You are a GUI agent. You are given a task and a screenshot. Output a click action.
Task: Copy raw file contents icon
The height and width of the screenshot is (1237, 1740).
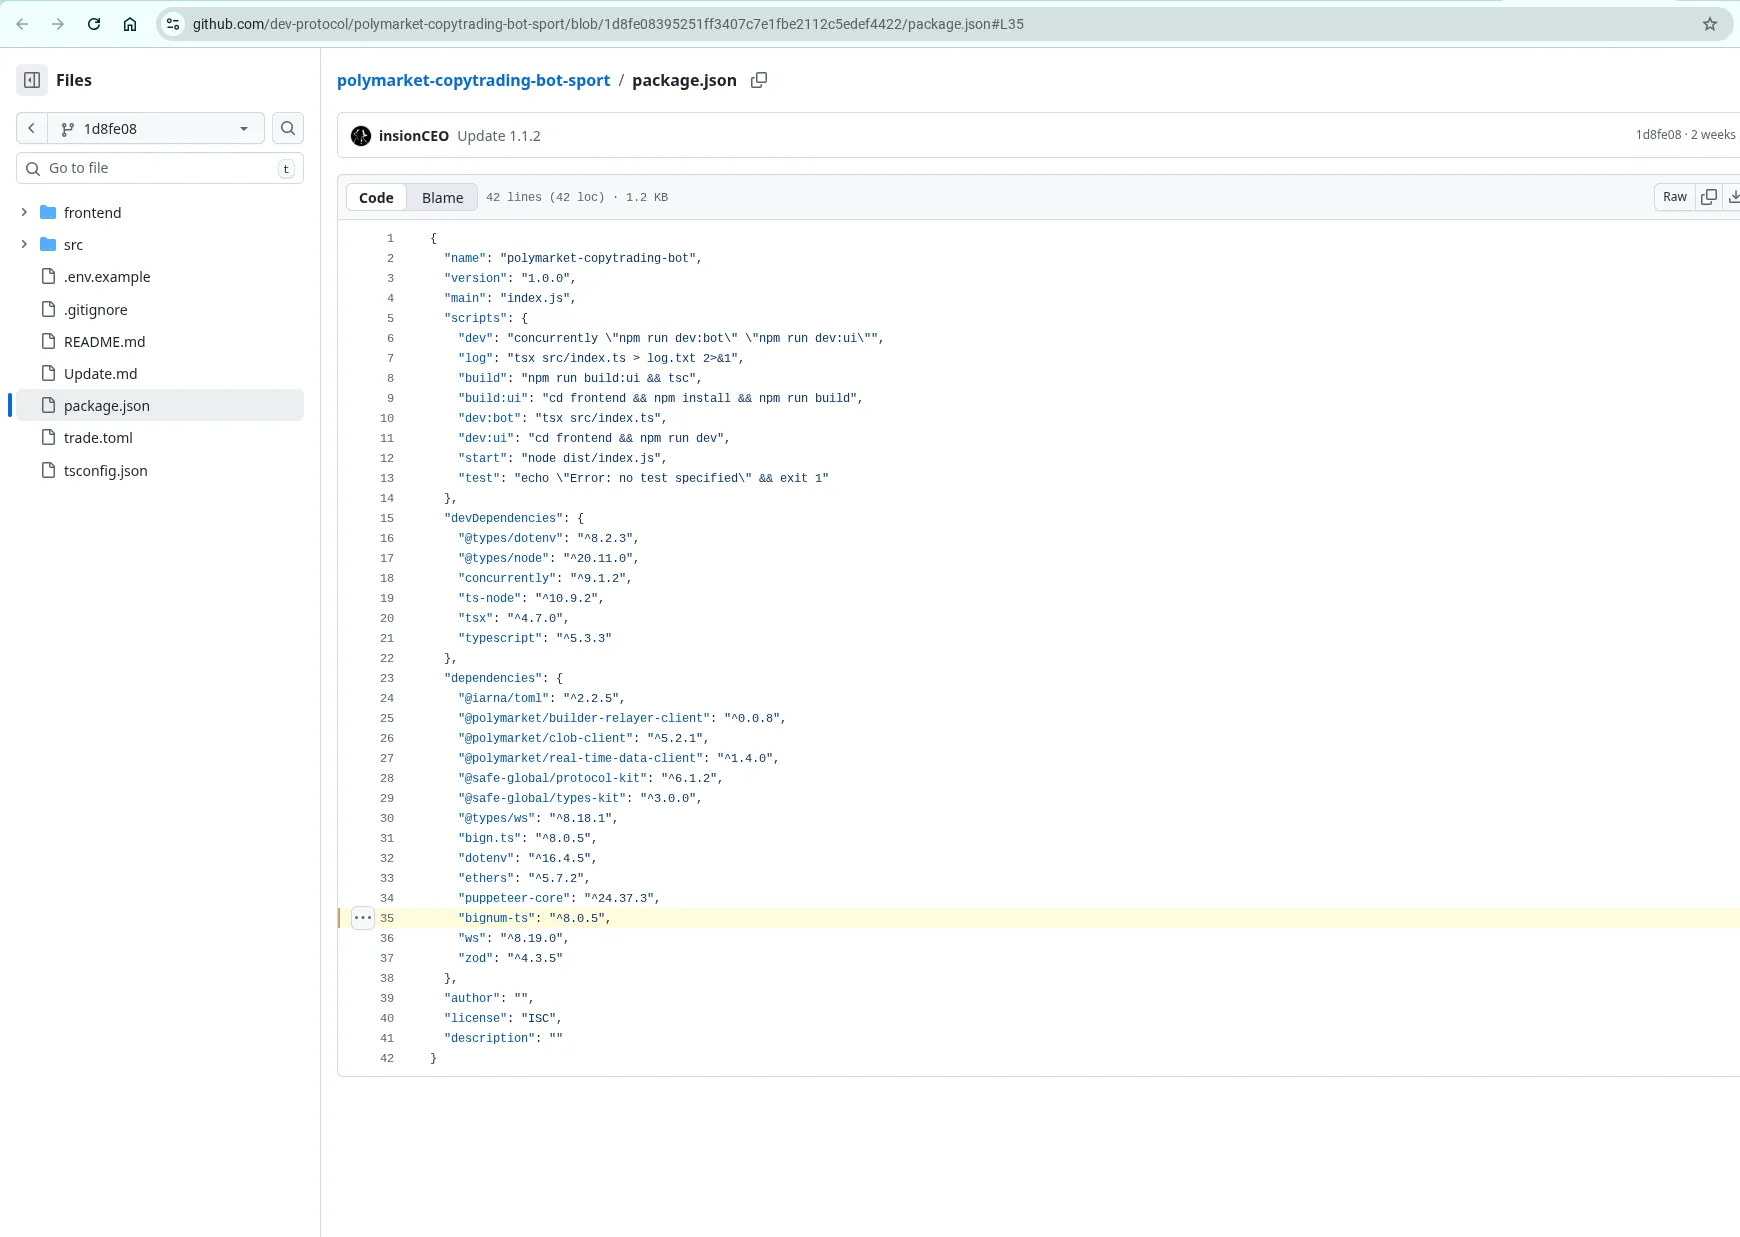point(1710,197)
